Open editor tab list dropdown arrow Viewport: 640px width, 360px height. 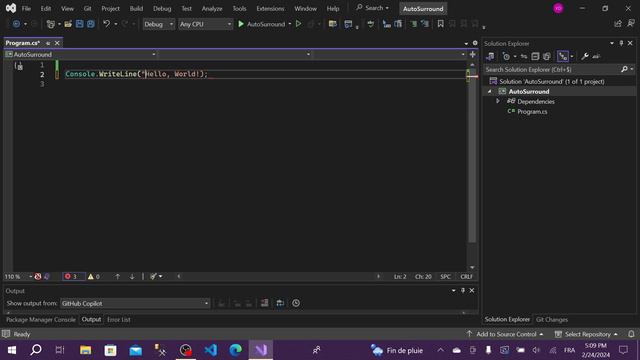[466, 43]
